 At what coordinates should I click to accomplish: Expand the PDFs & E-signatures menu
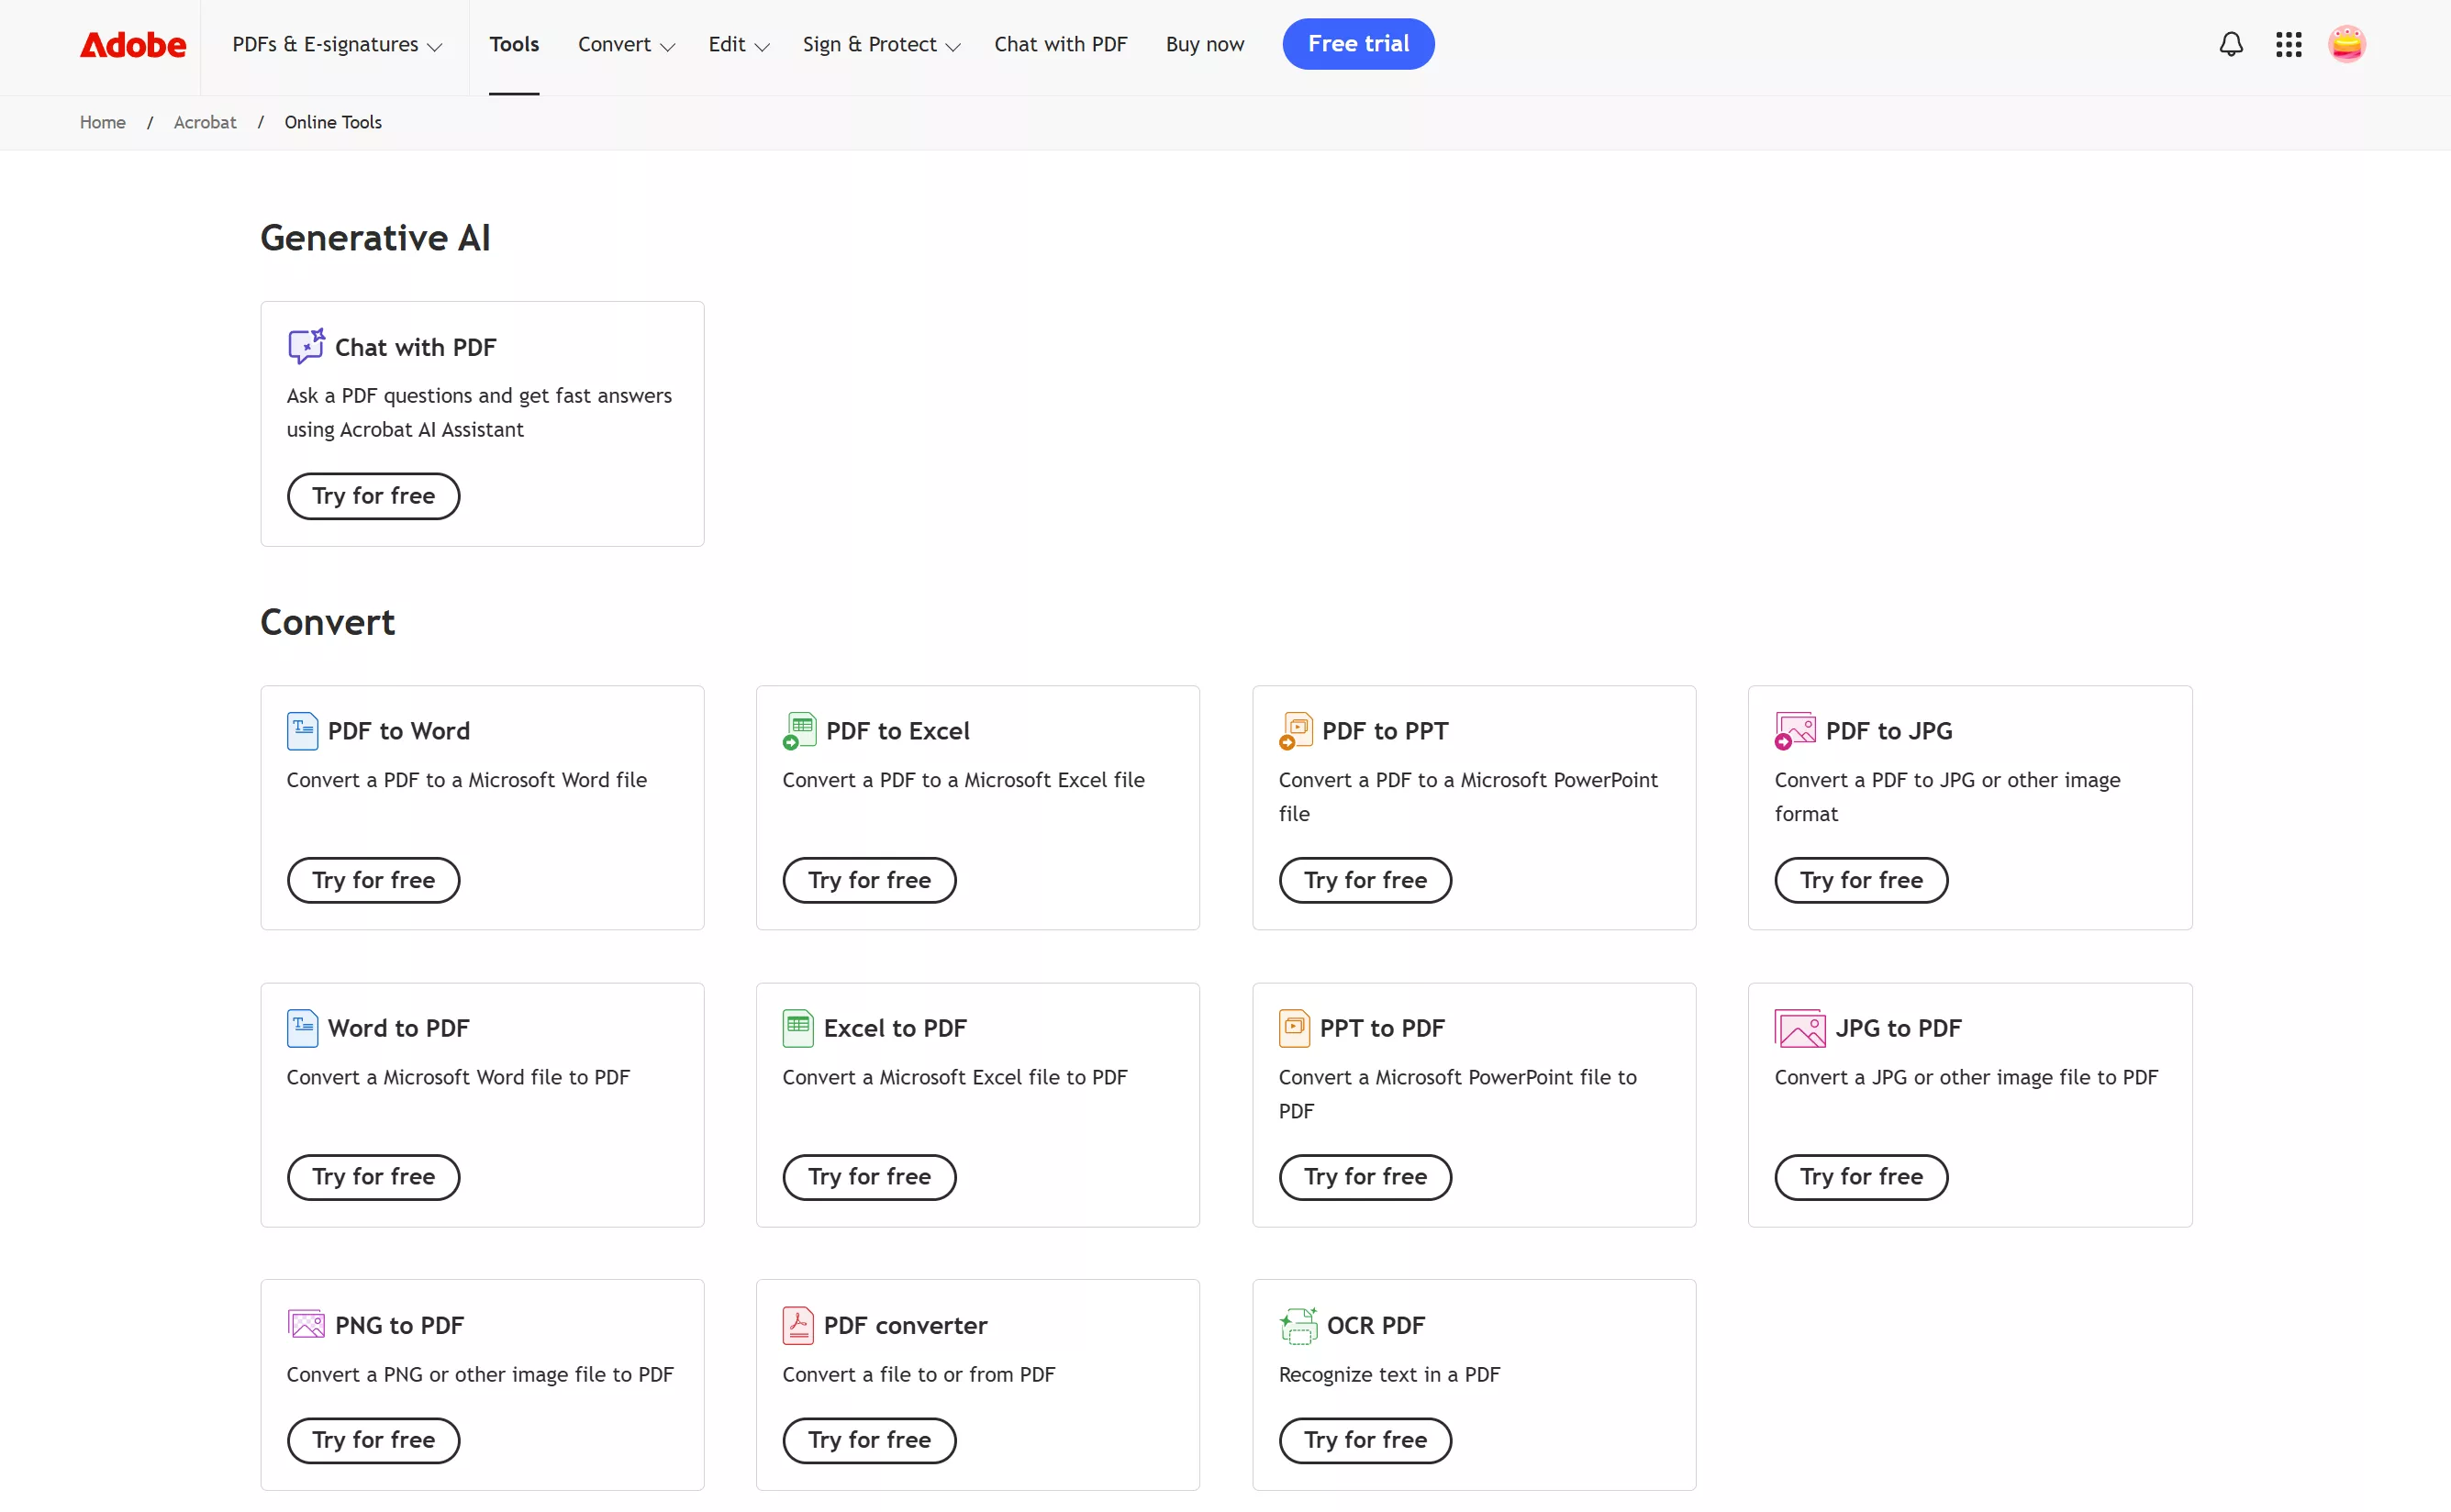click(337, 45)
